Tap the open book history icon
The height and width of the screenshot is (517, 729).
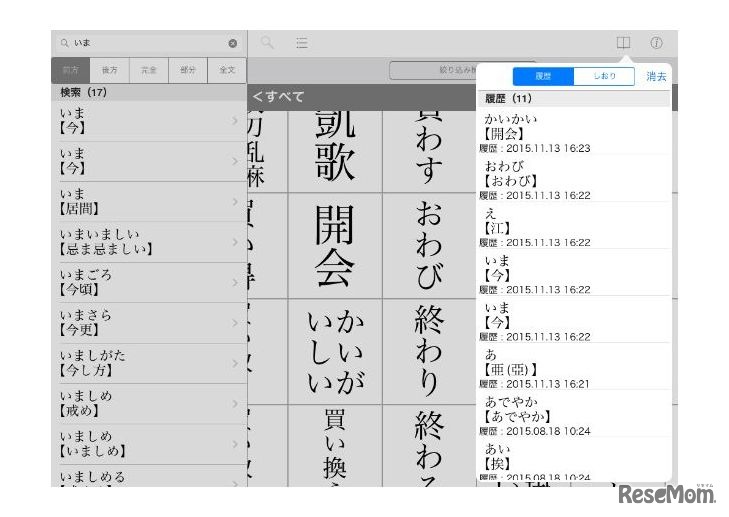623,43
